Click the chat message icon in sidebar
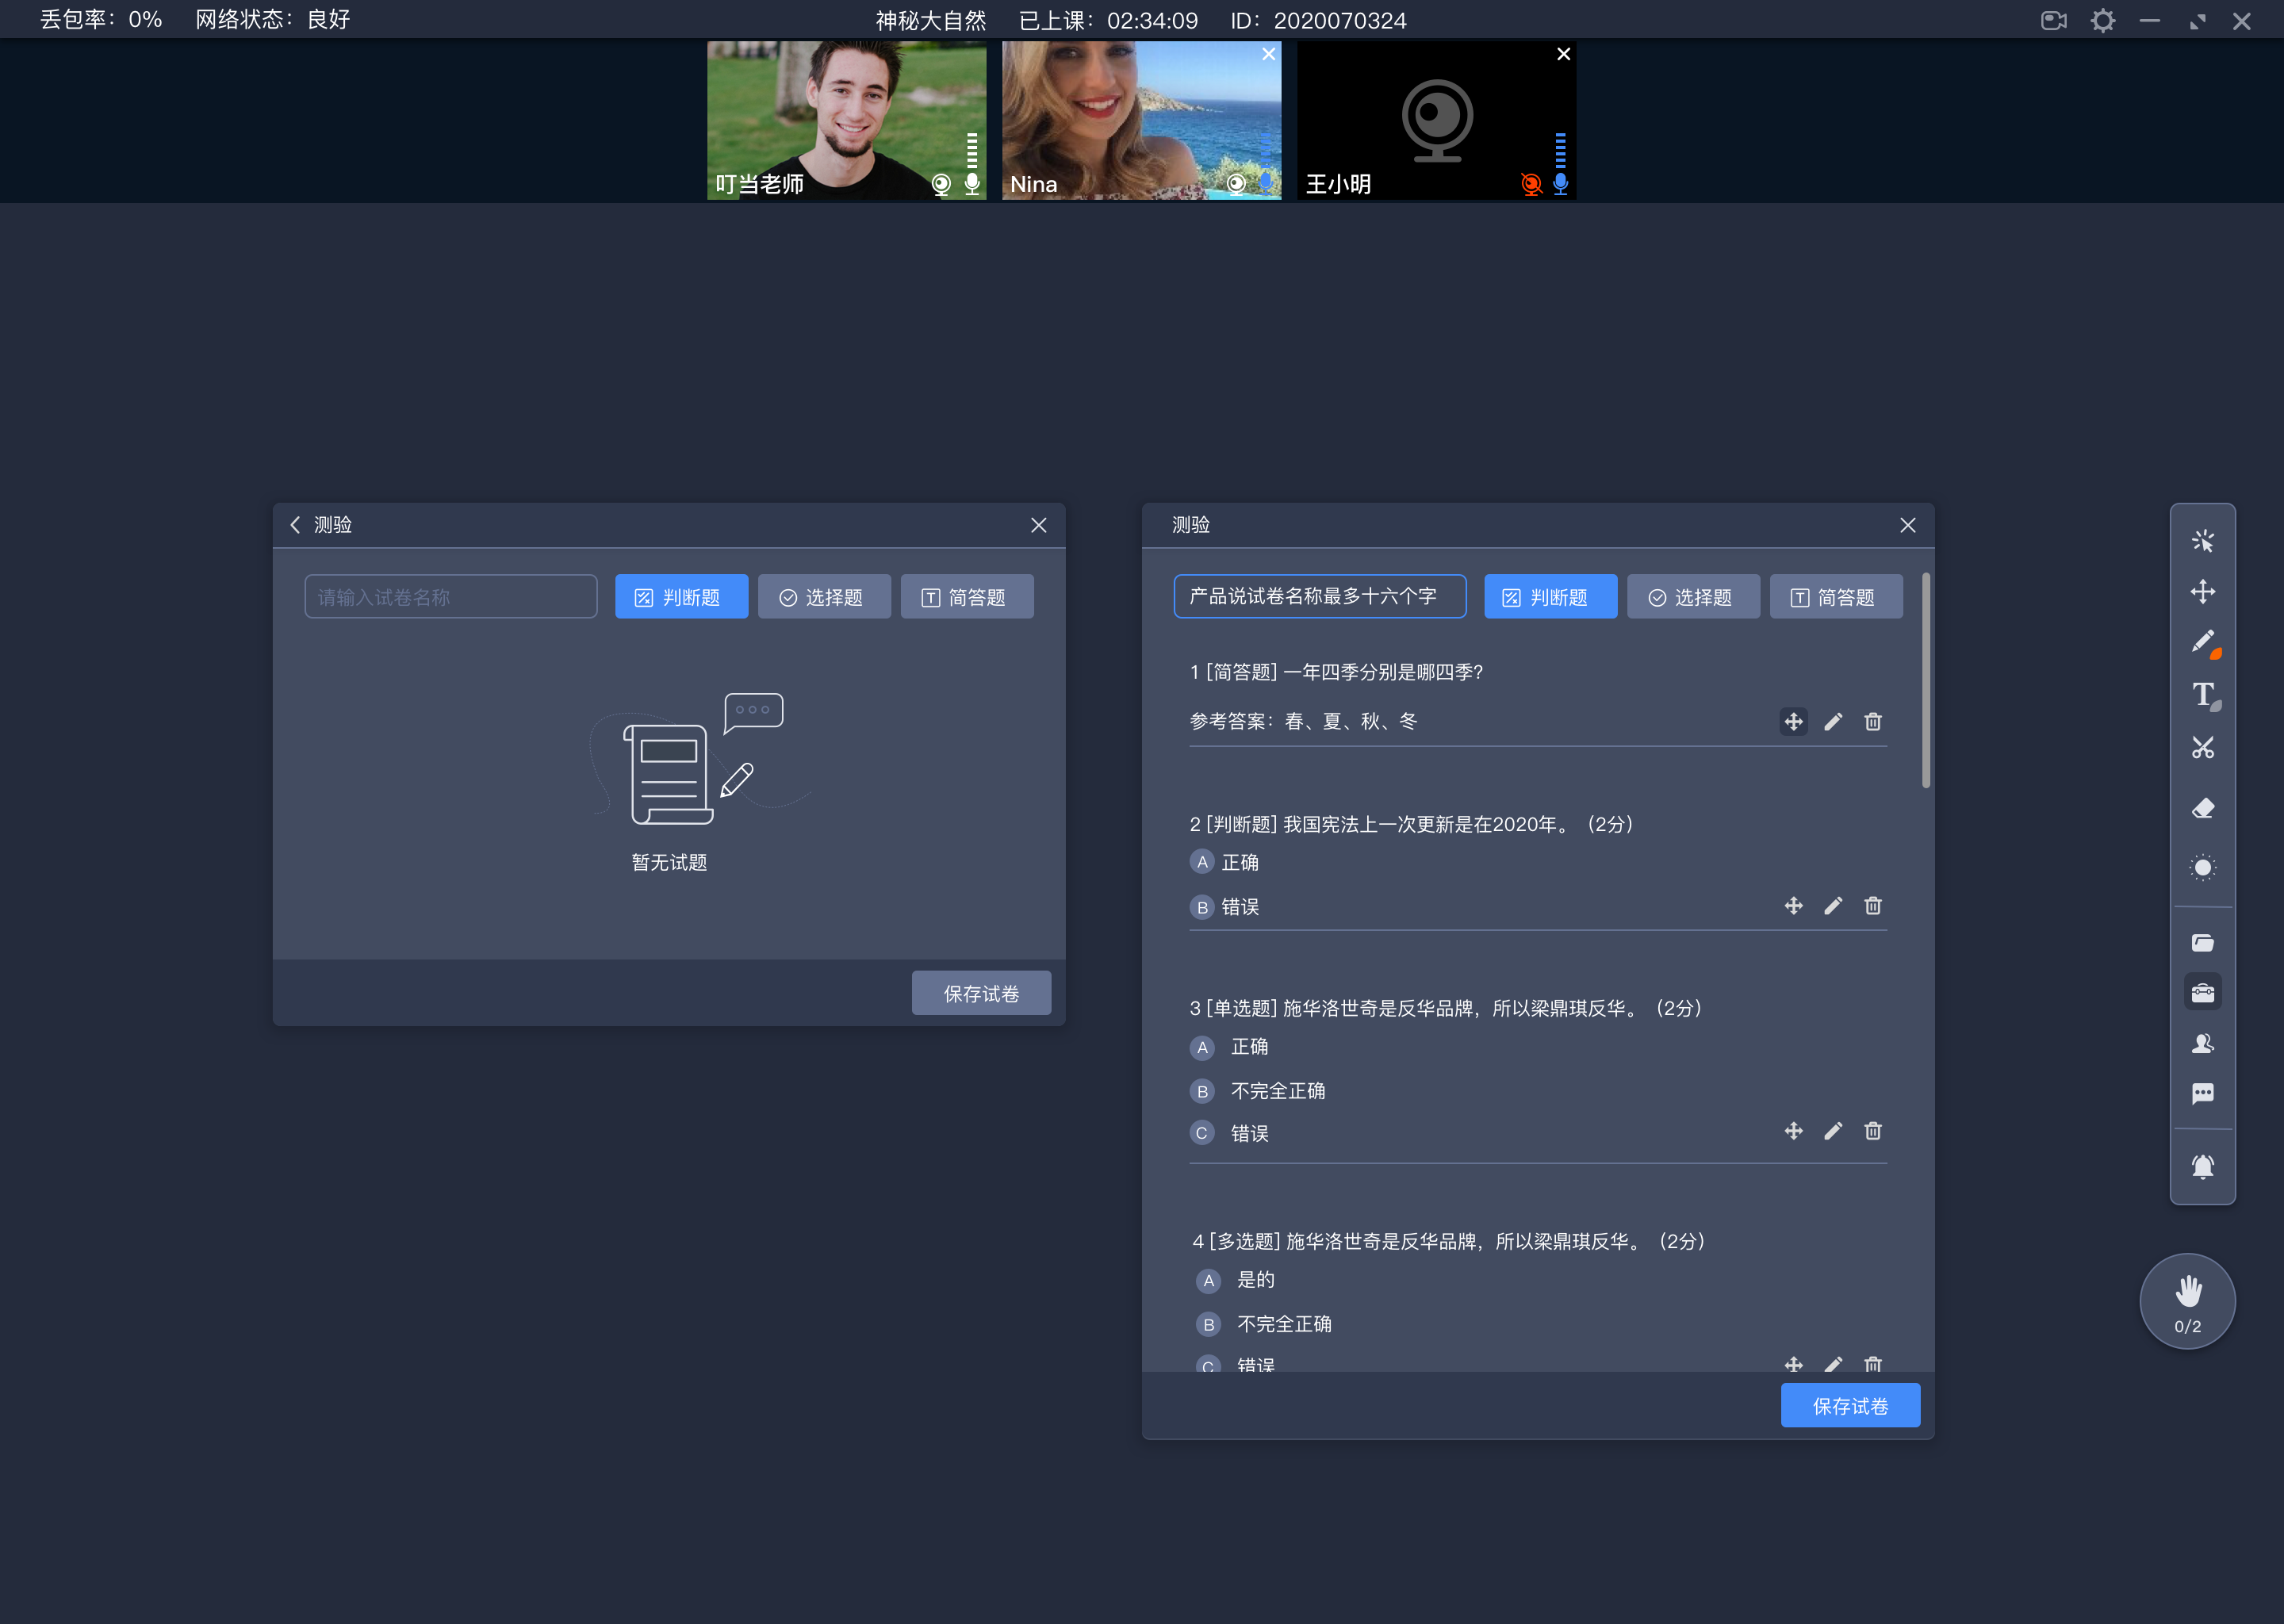Image resolution: width=2284 pixels, height=1624 pixels. pos(2203,1094)
